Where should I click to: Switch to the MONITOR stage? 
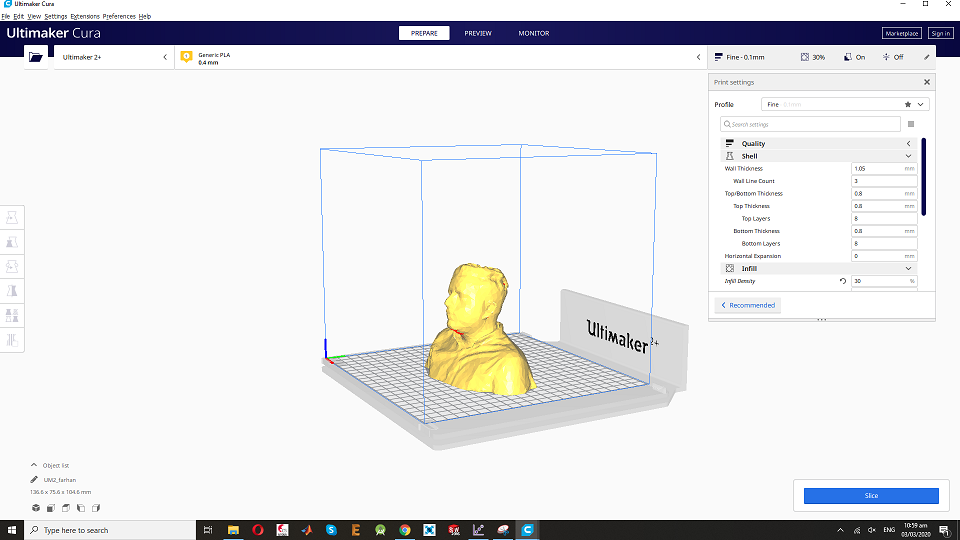[534, 33]
